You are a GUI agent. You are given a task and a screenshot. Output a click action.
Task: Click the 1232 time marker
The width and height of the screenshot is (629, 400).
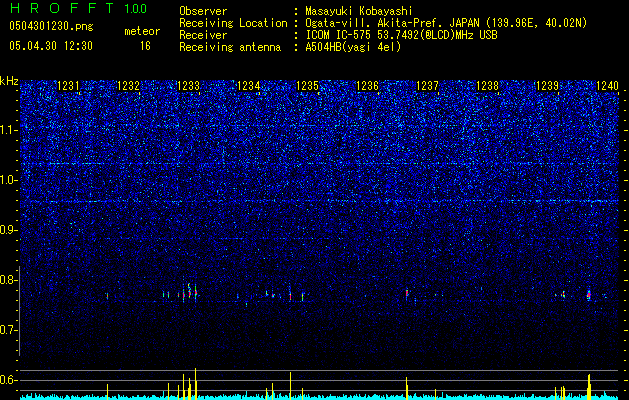point(128,86)
